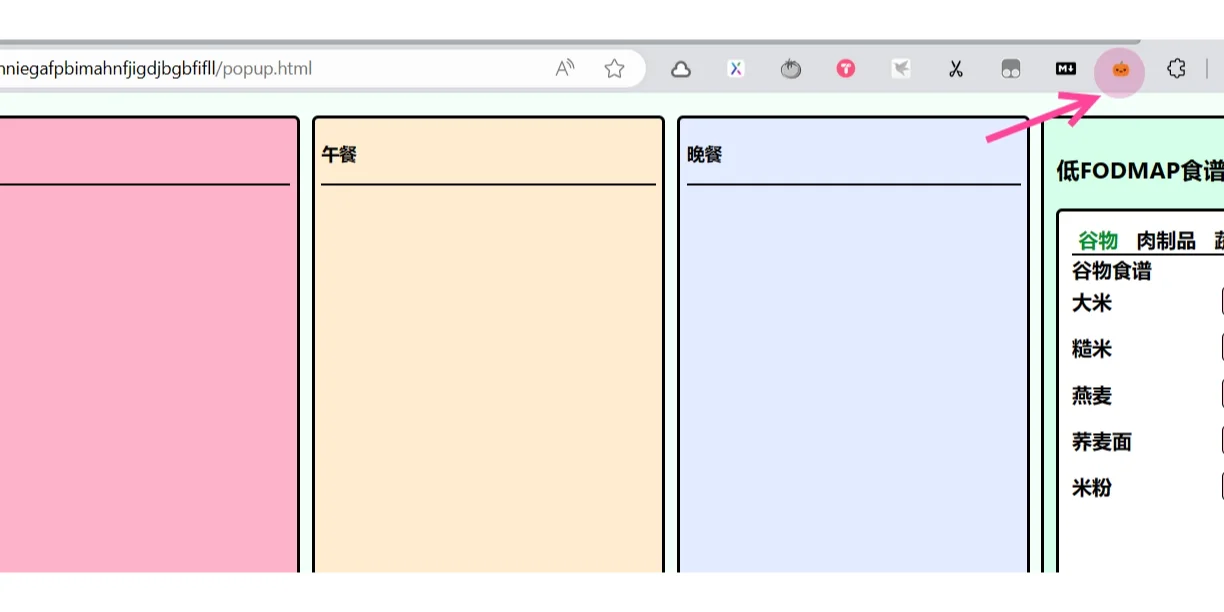Open the browser Extensions puzzle icon
This screenshot has height=612, width=1224.
coord(1176,69)
